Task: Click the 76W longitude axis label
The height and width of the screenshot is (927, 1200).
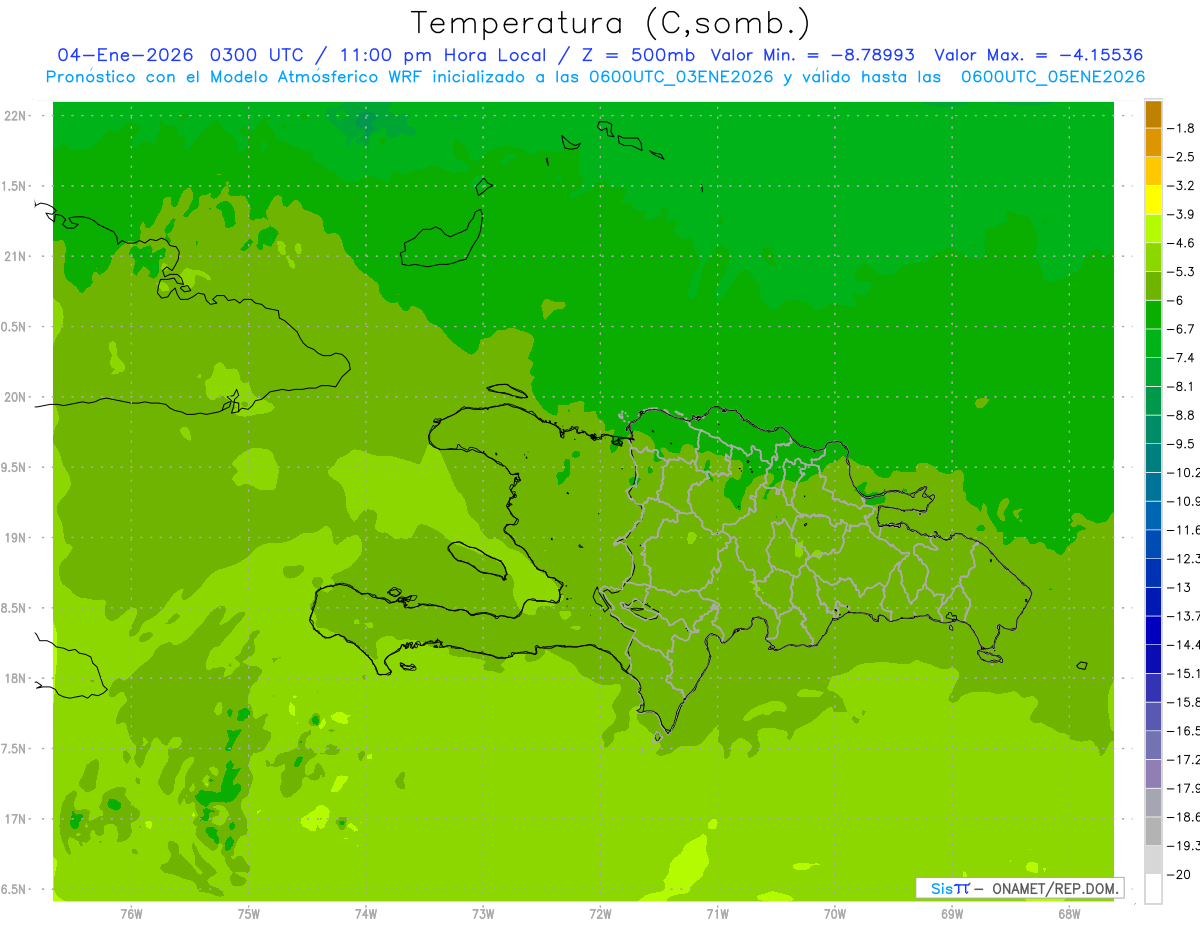Action: [131, 914]
